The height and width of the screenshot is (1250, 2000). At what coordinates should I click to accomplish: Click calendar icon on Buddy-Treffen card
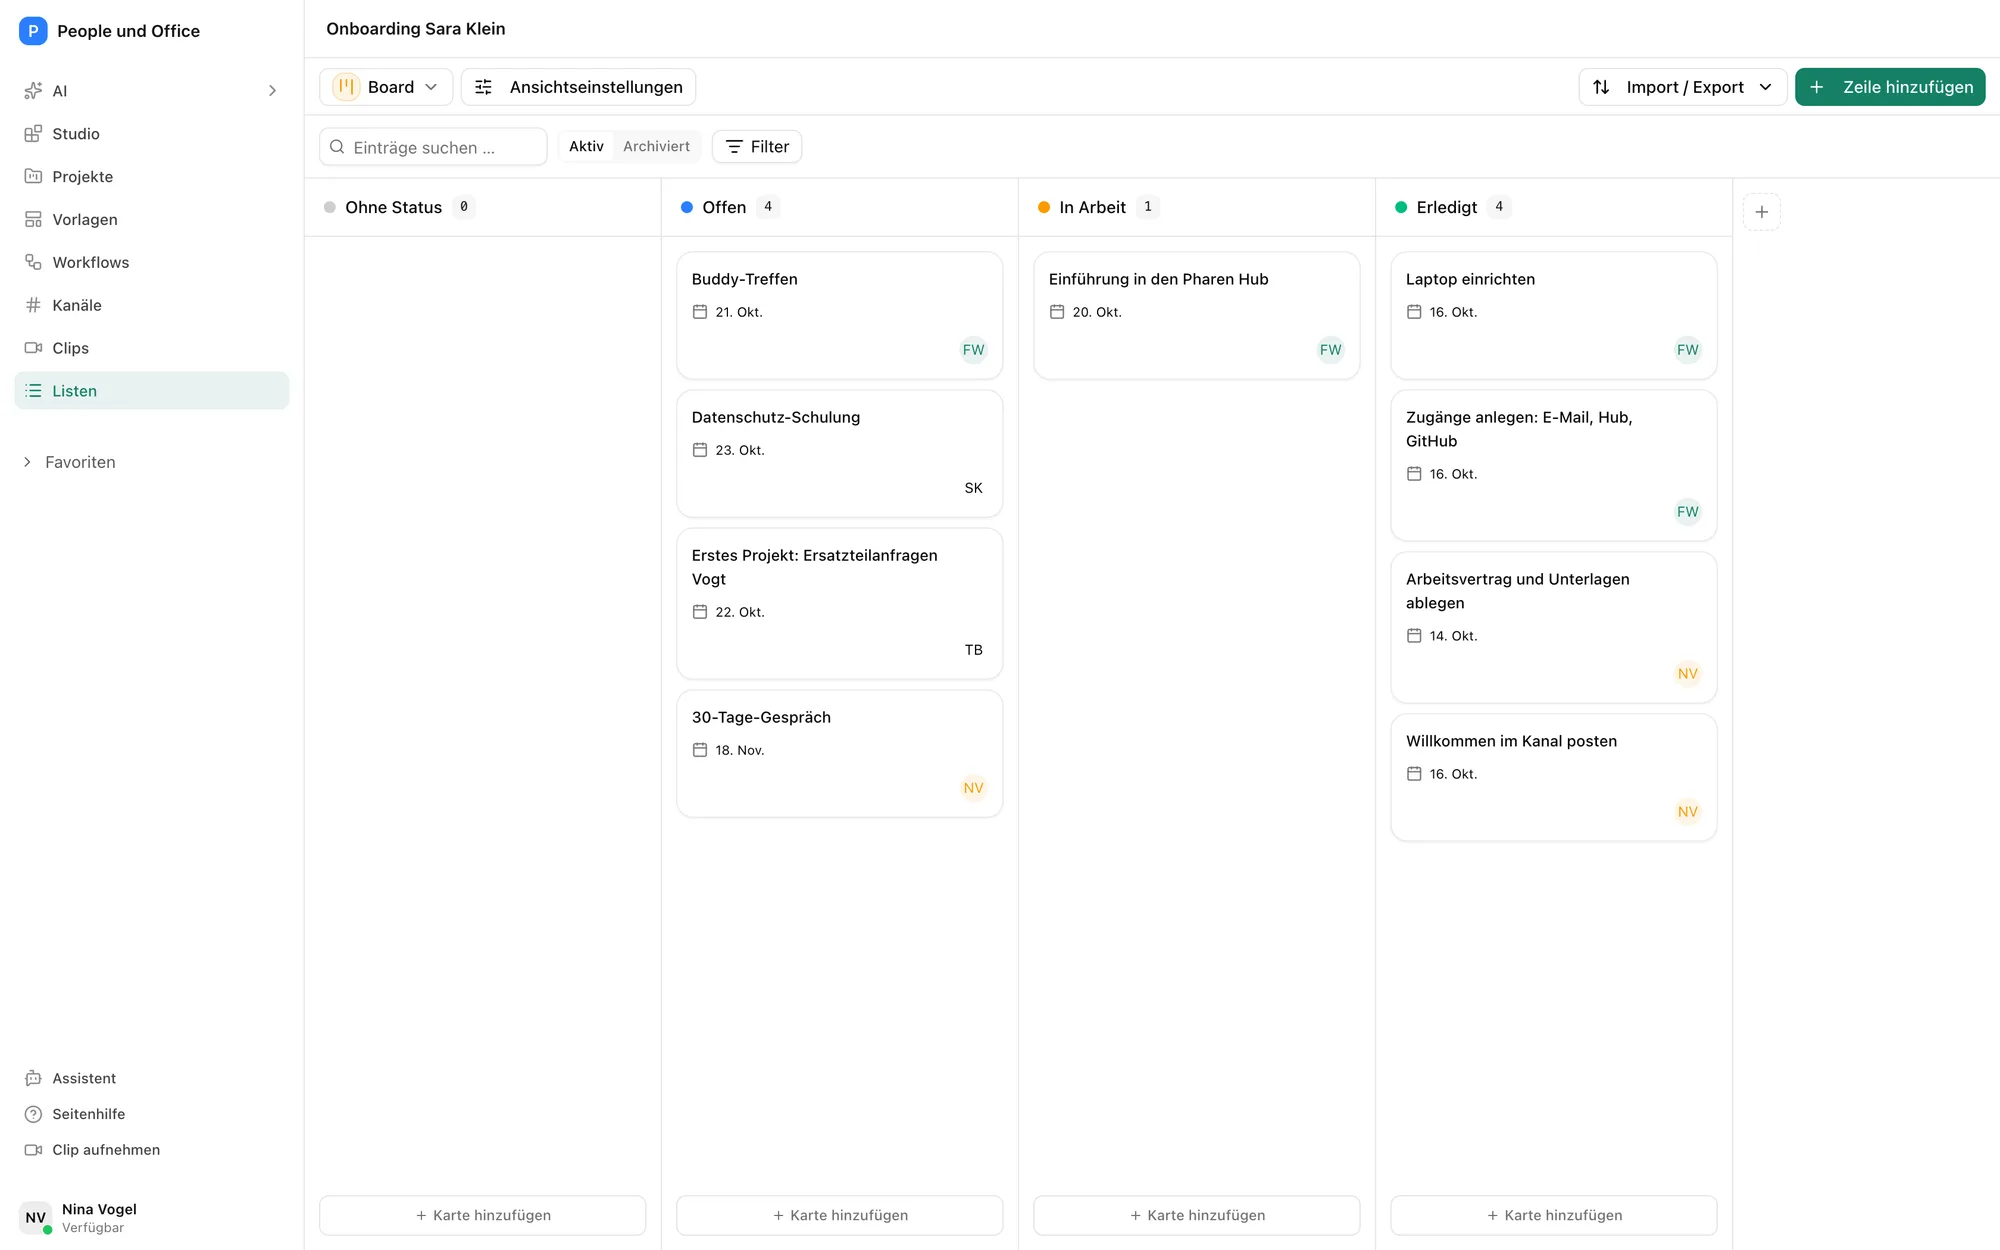coord(700,312)
